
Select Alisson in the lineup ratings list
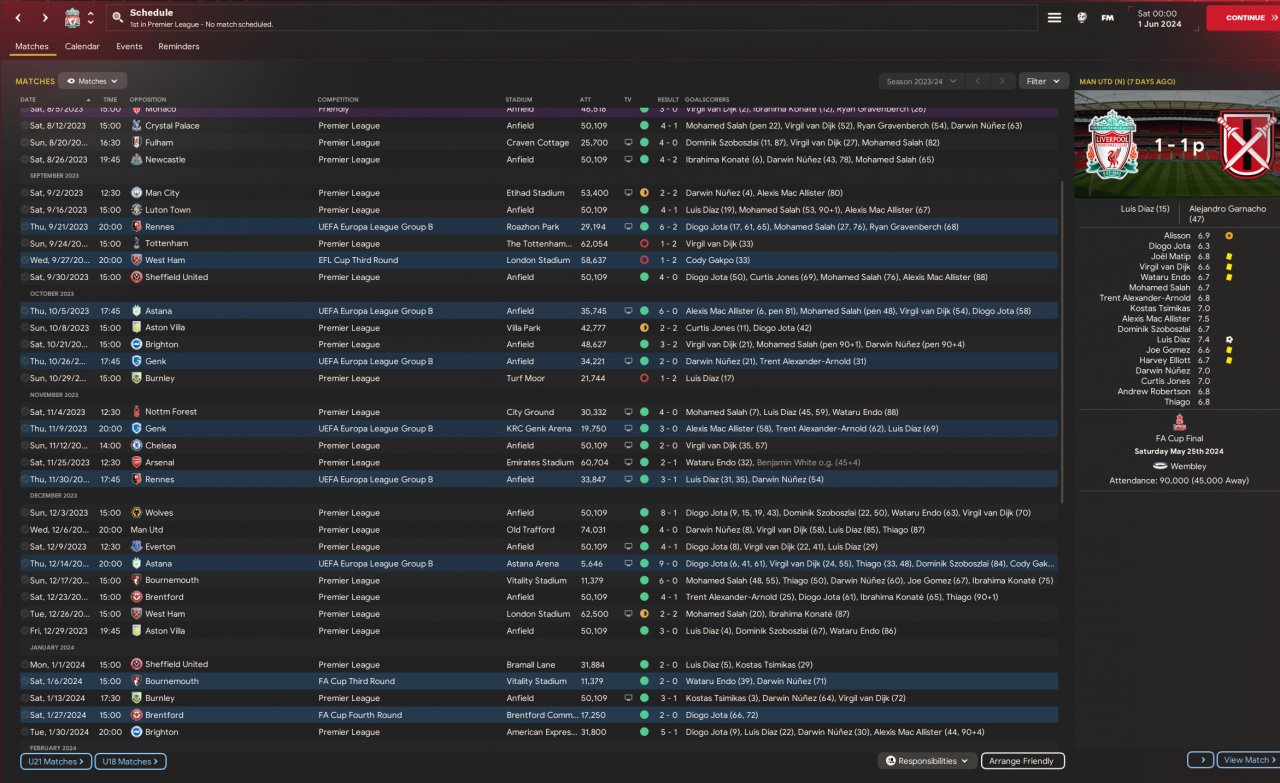1177,236
